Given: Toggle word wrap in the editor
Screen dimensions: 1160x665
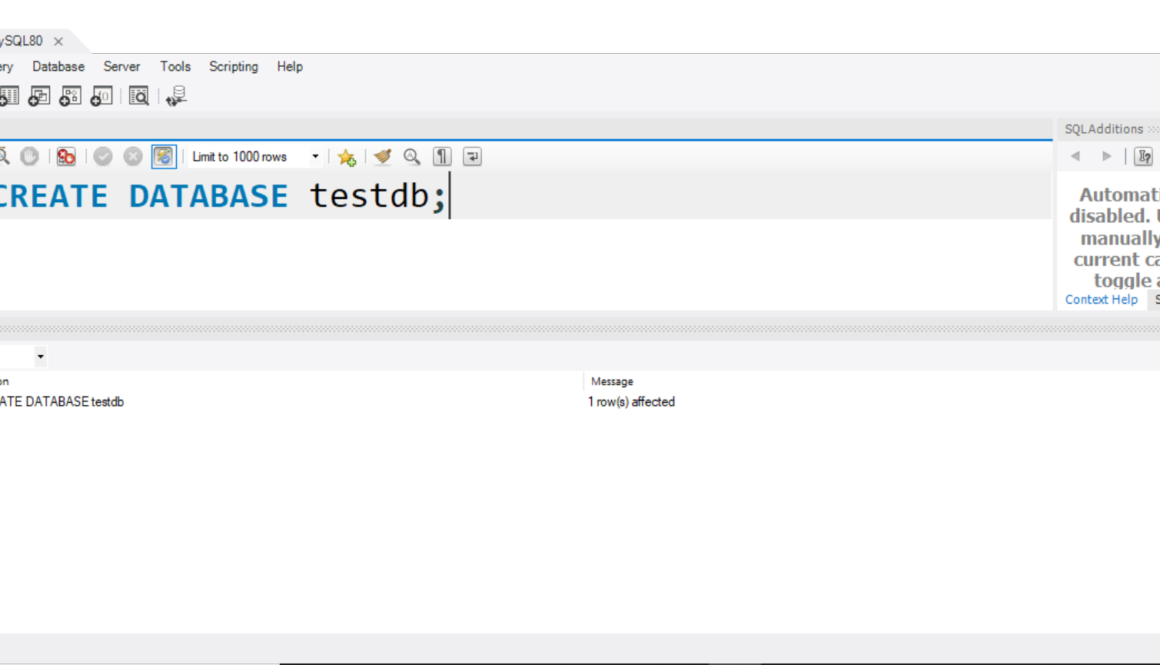Looking at the screenshot, I should click(471, 156).
